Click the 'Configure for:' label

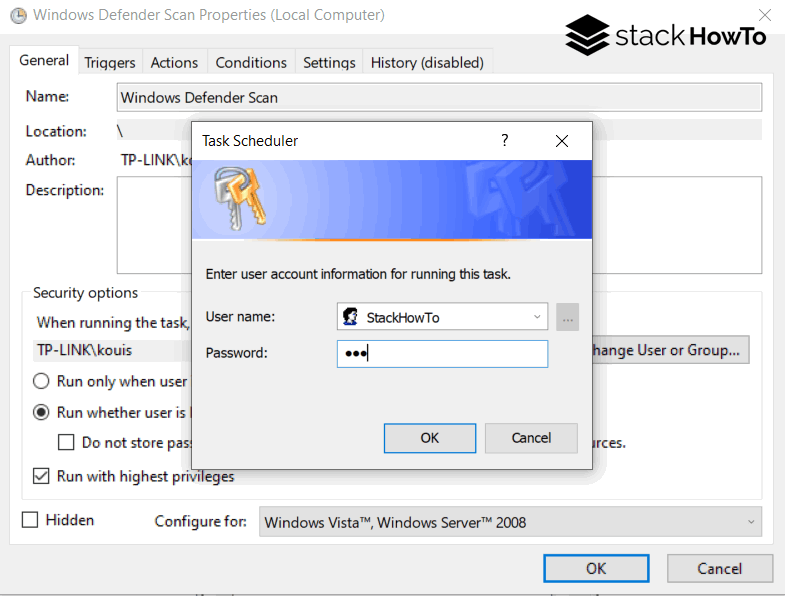(201, 521)
